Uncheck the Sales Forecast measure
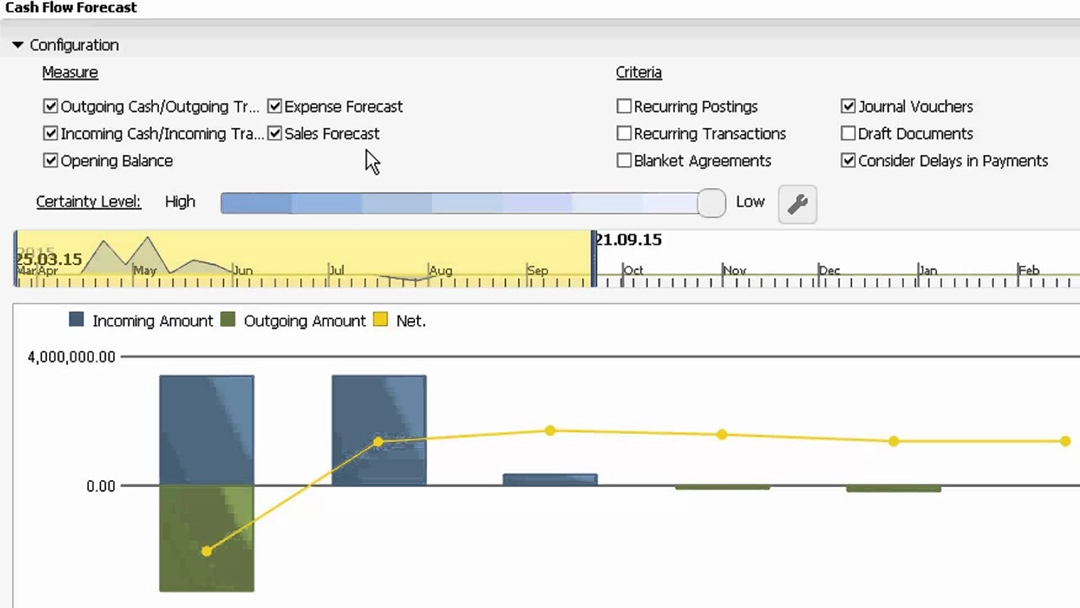The width and height of the screenshot is (1080, 608). (x=275, y=133)
